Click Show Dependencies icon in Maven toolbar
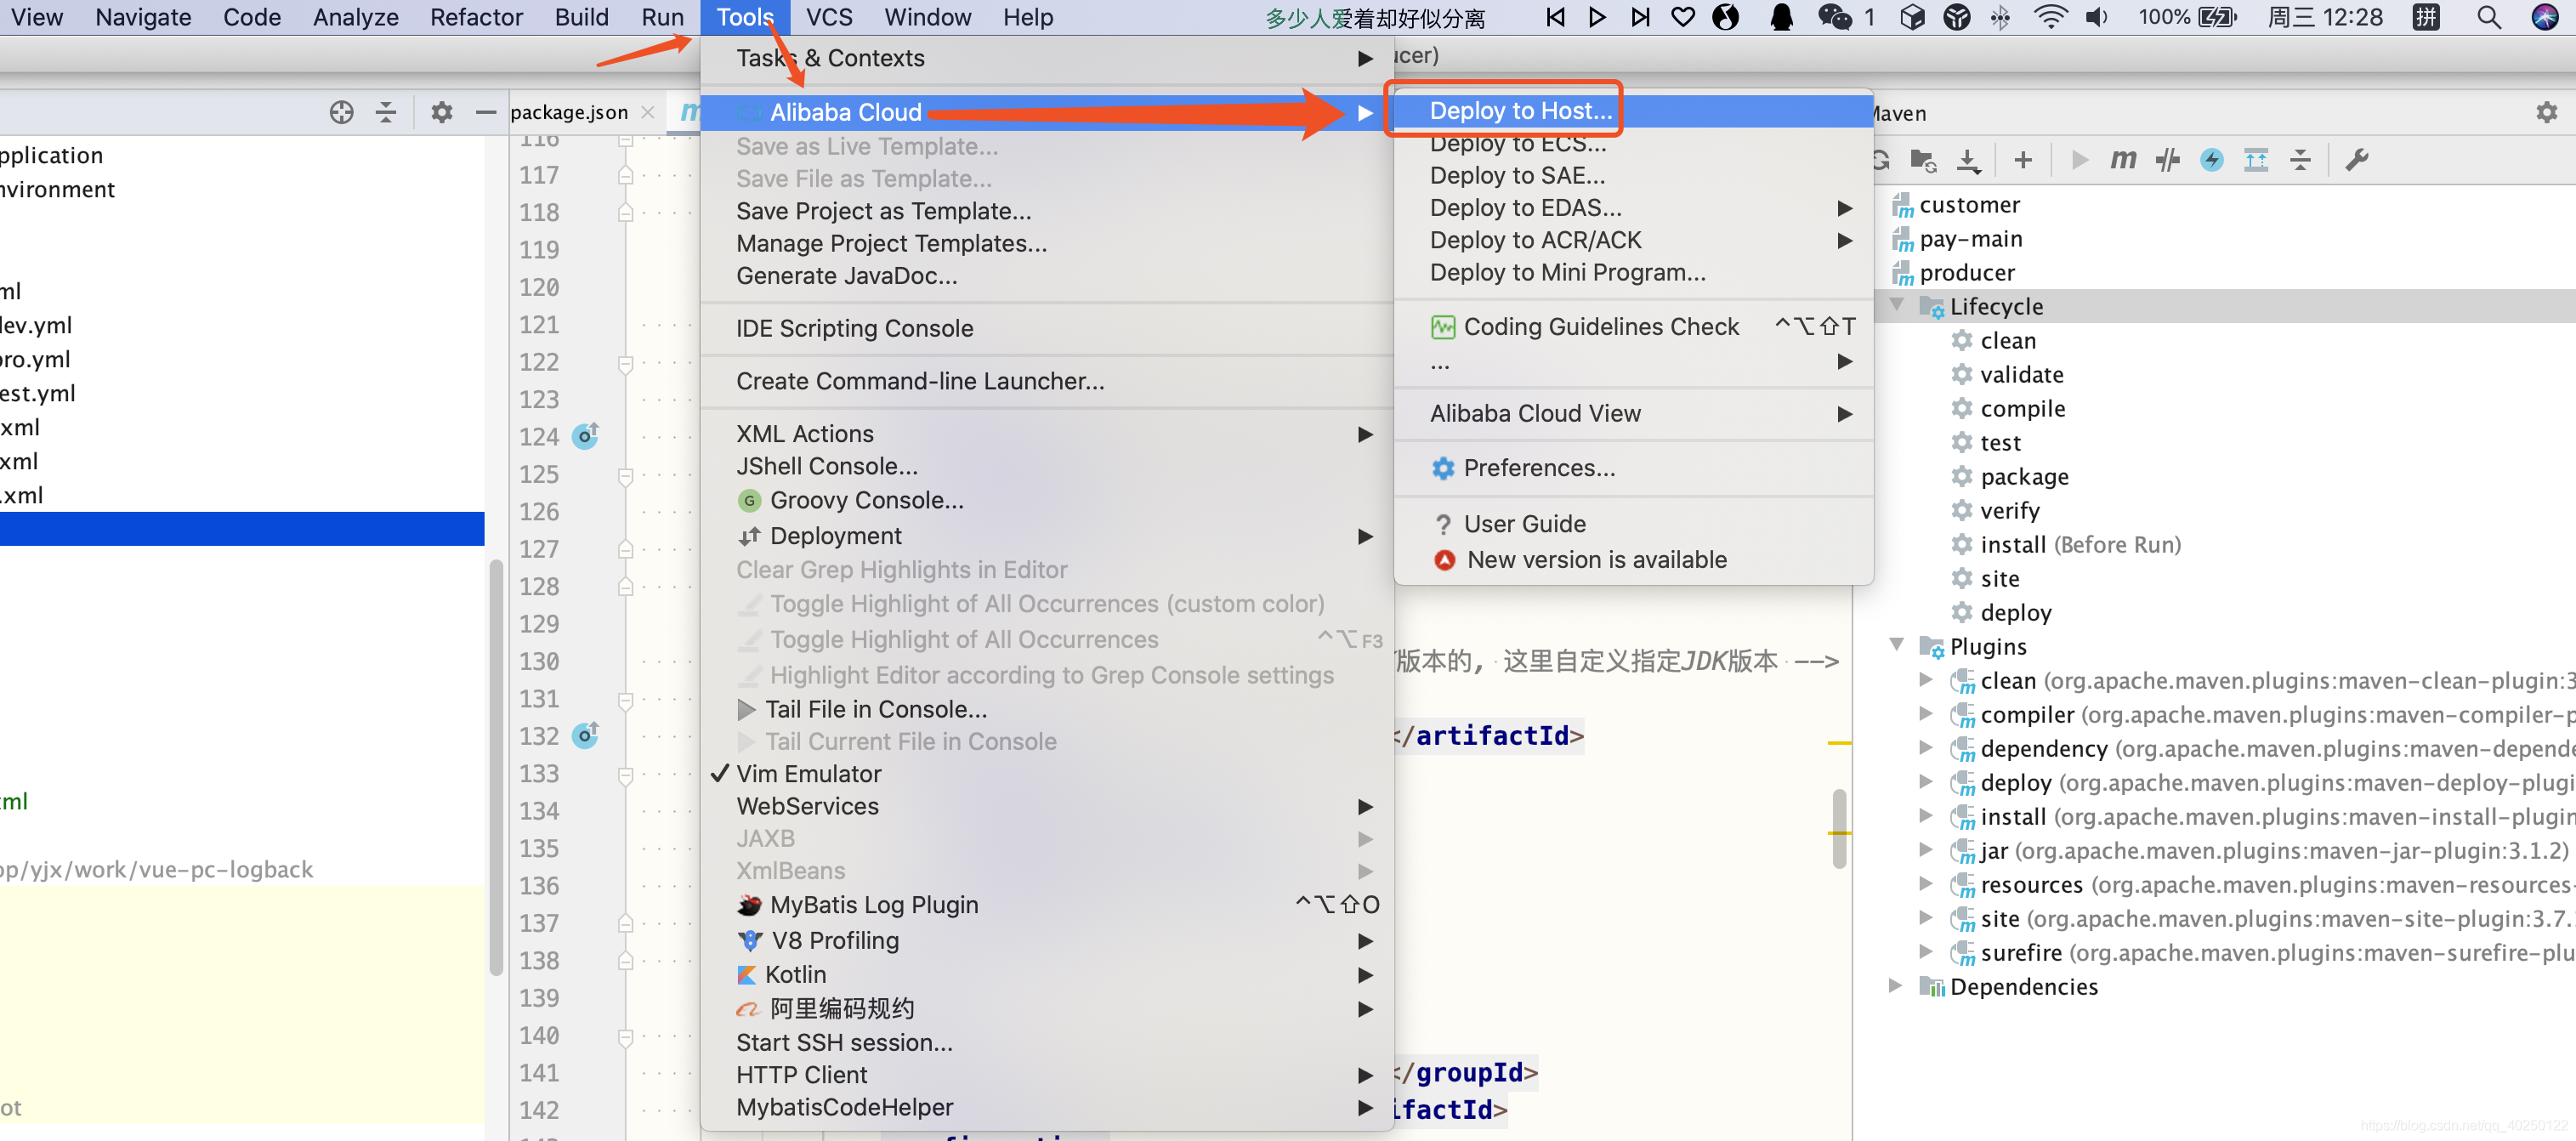Screen dimensions: 2576x1141 2256,160
